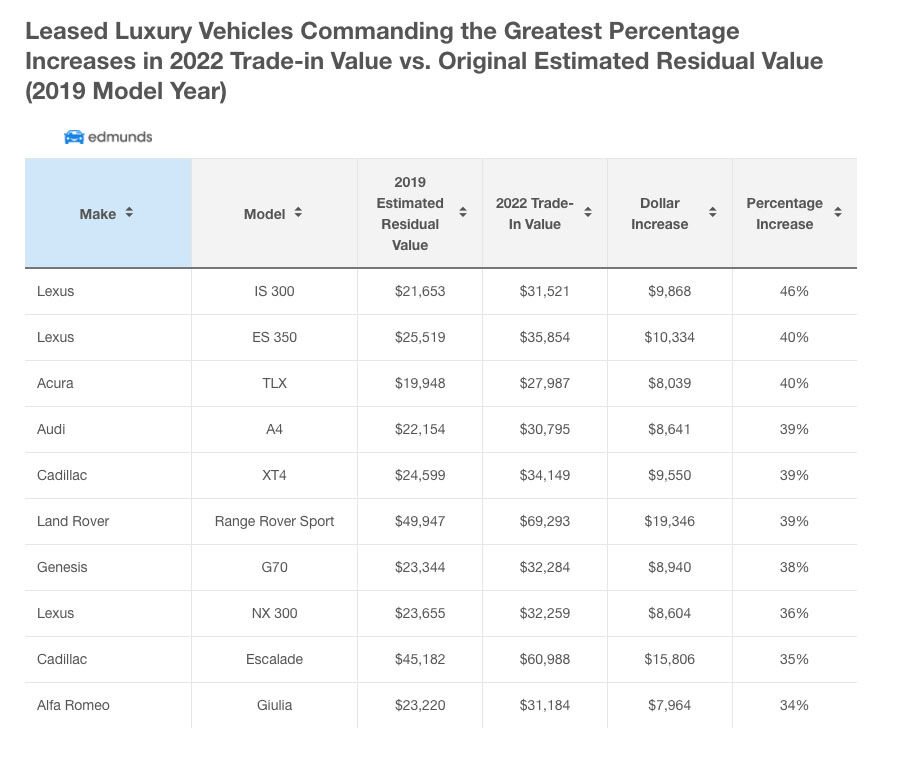909x773 pixels.
Task: Sort using the Dollar Increase arrows
Action: [x=712, y=213]
